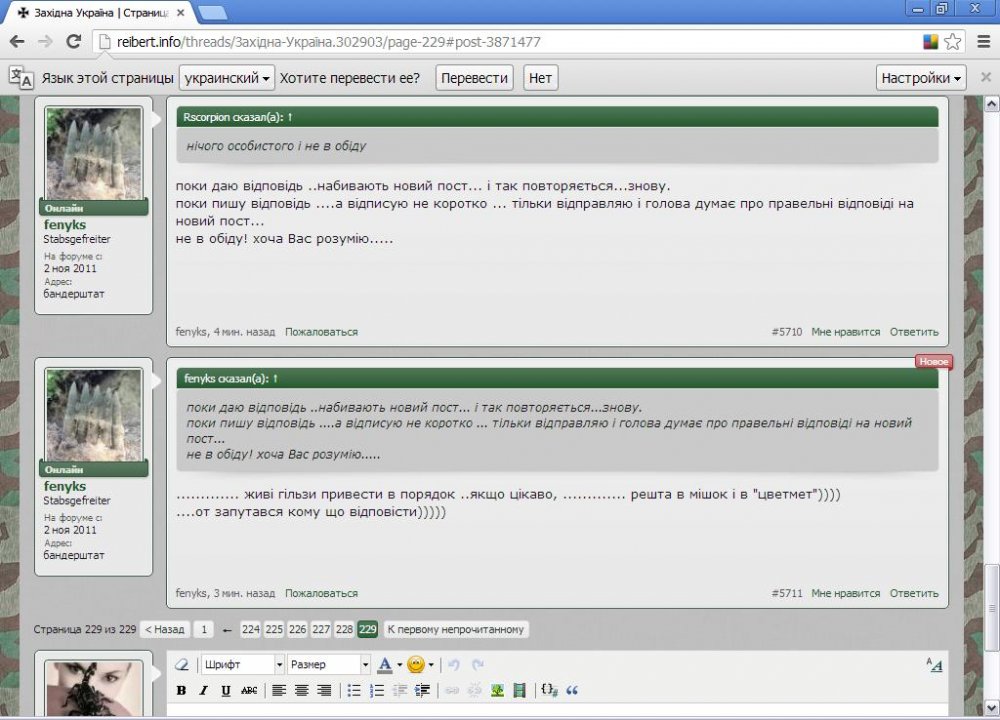This screenshot has height=720, width=1000.
Task: Reload the page
Action: click(x=74, y=41)
